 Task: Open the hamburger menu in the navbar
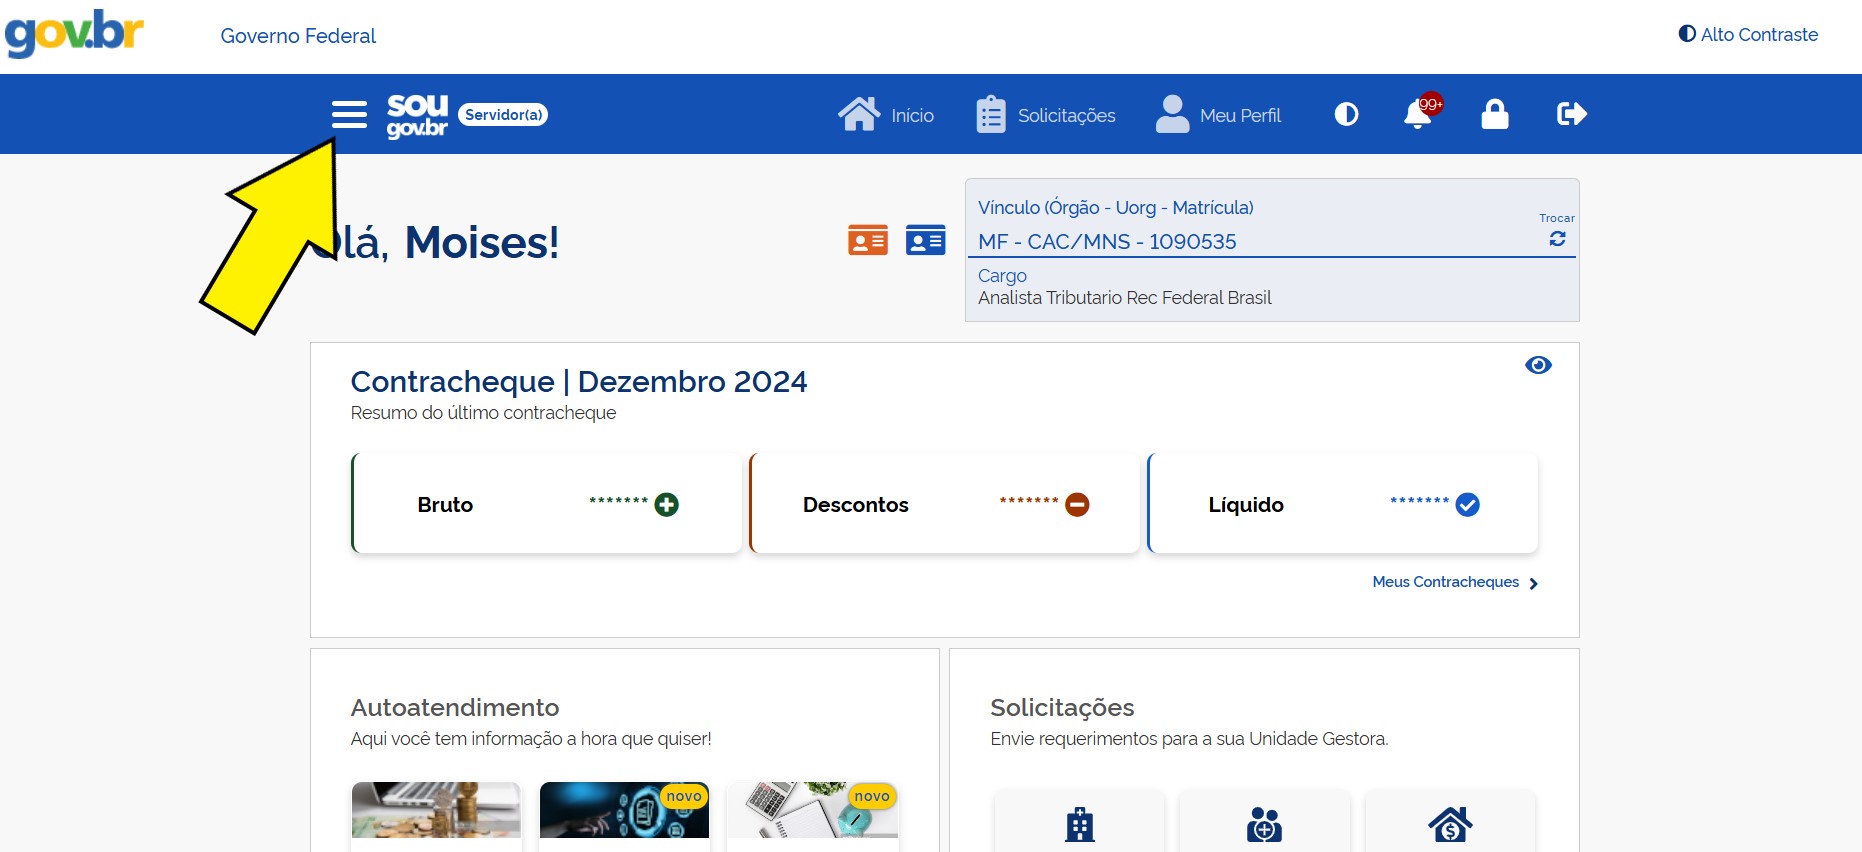coord(349,114)
